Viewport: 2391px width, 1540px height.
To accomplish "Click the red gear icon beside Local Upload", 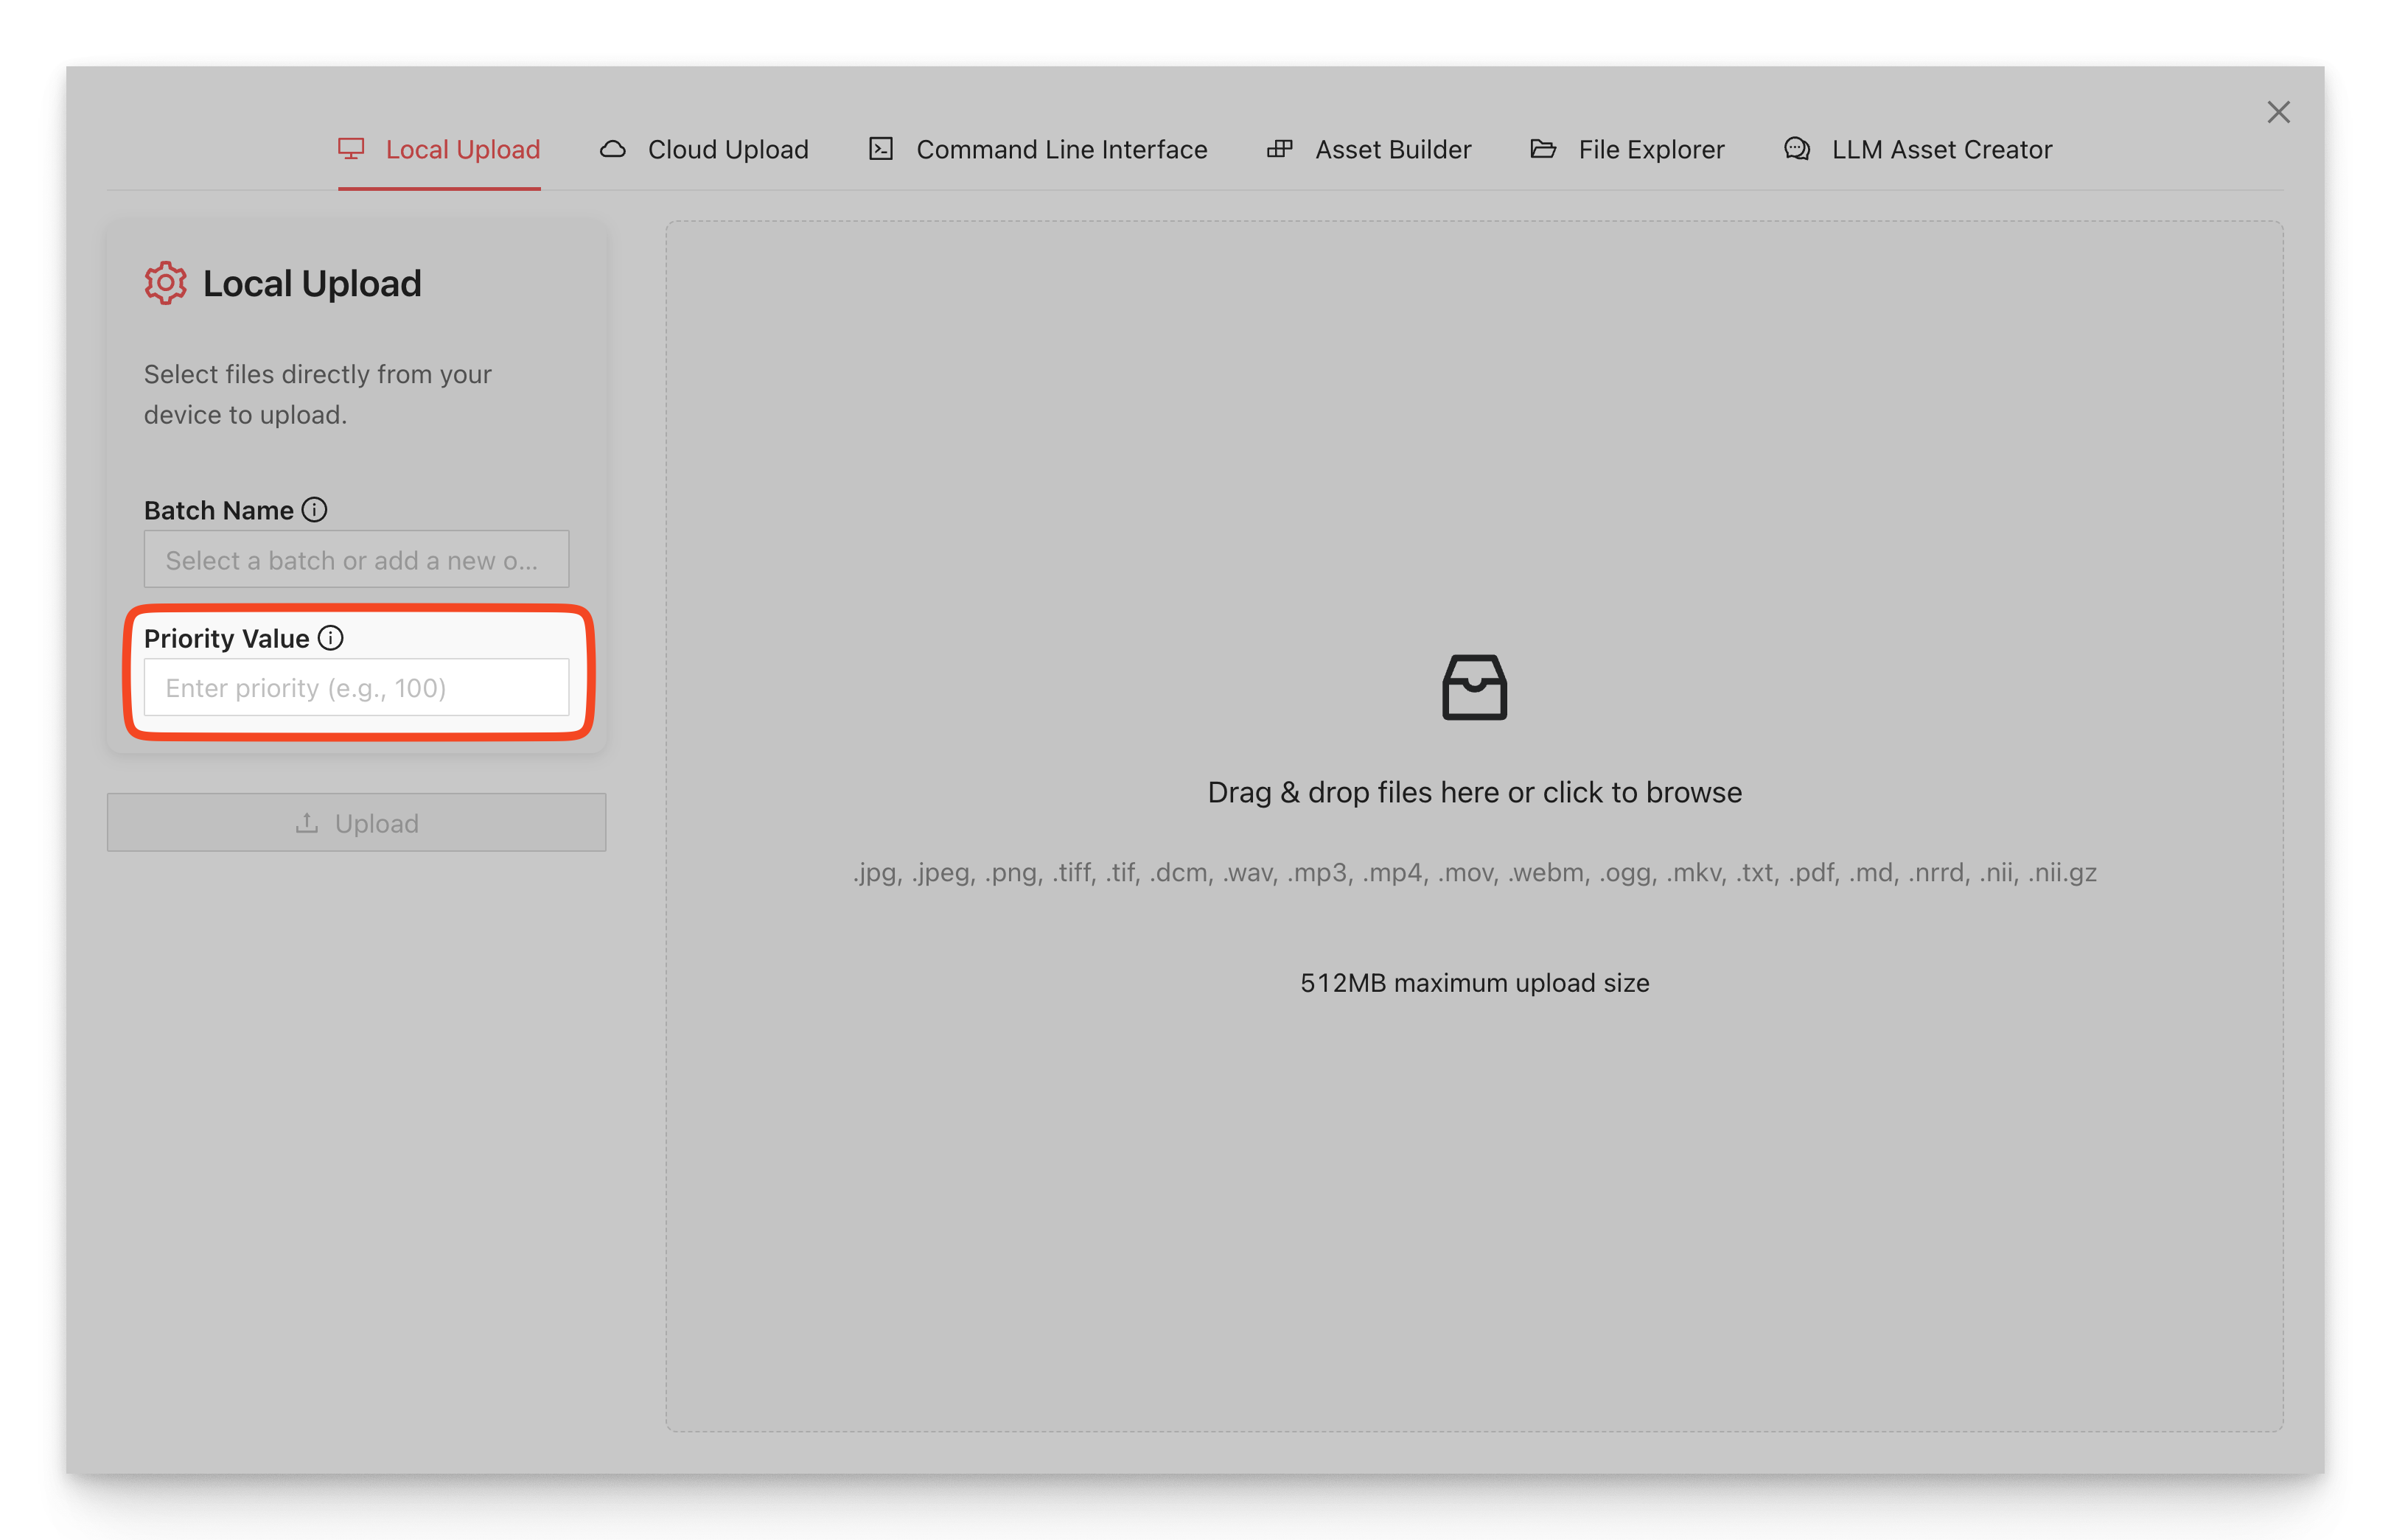I will (165, 284).
